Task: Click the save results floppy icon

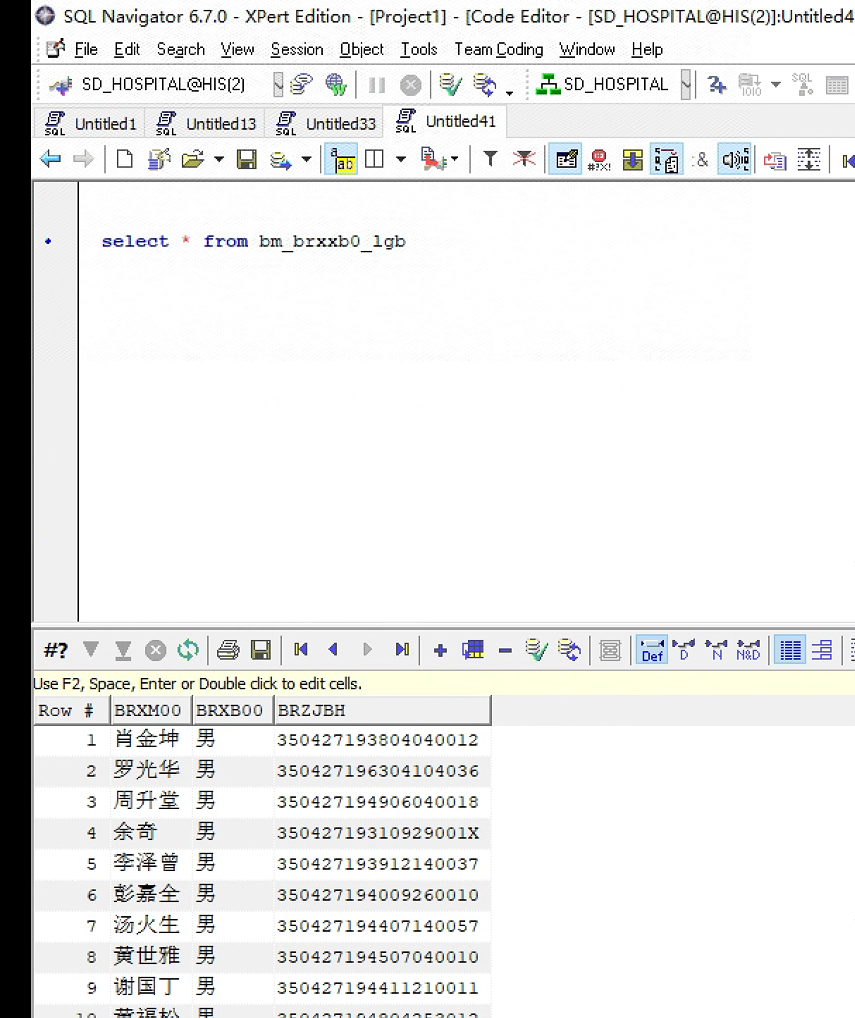Action: [x=261, y=650]
